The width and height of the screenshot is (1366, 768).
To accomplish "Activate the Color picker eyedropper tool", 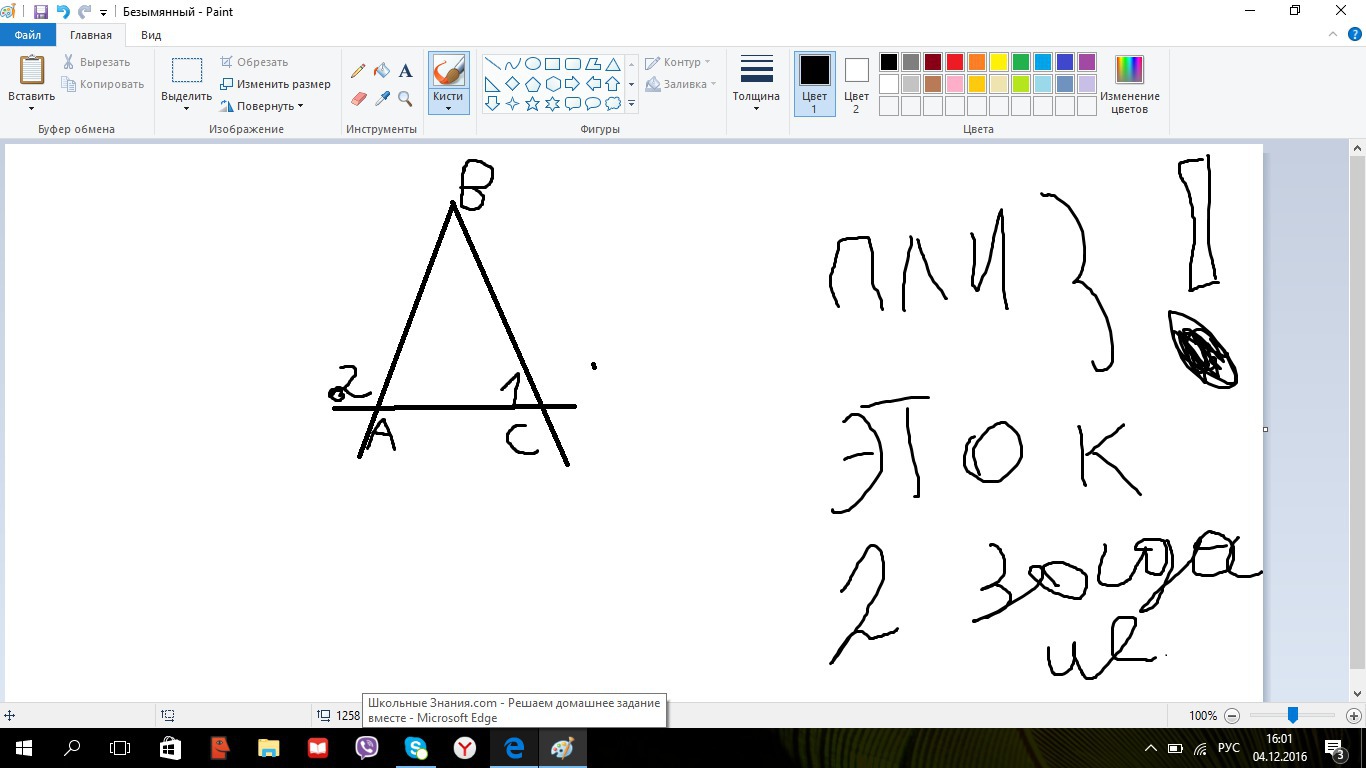I will [381, 98].
